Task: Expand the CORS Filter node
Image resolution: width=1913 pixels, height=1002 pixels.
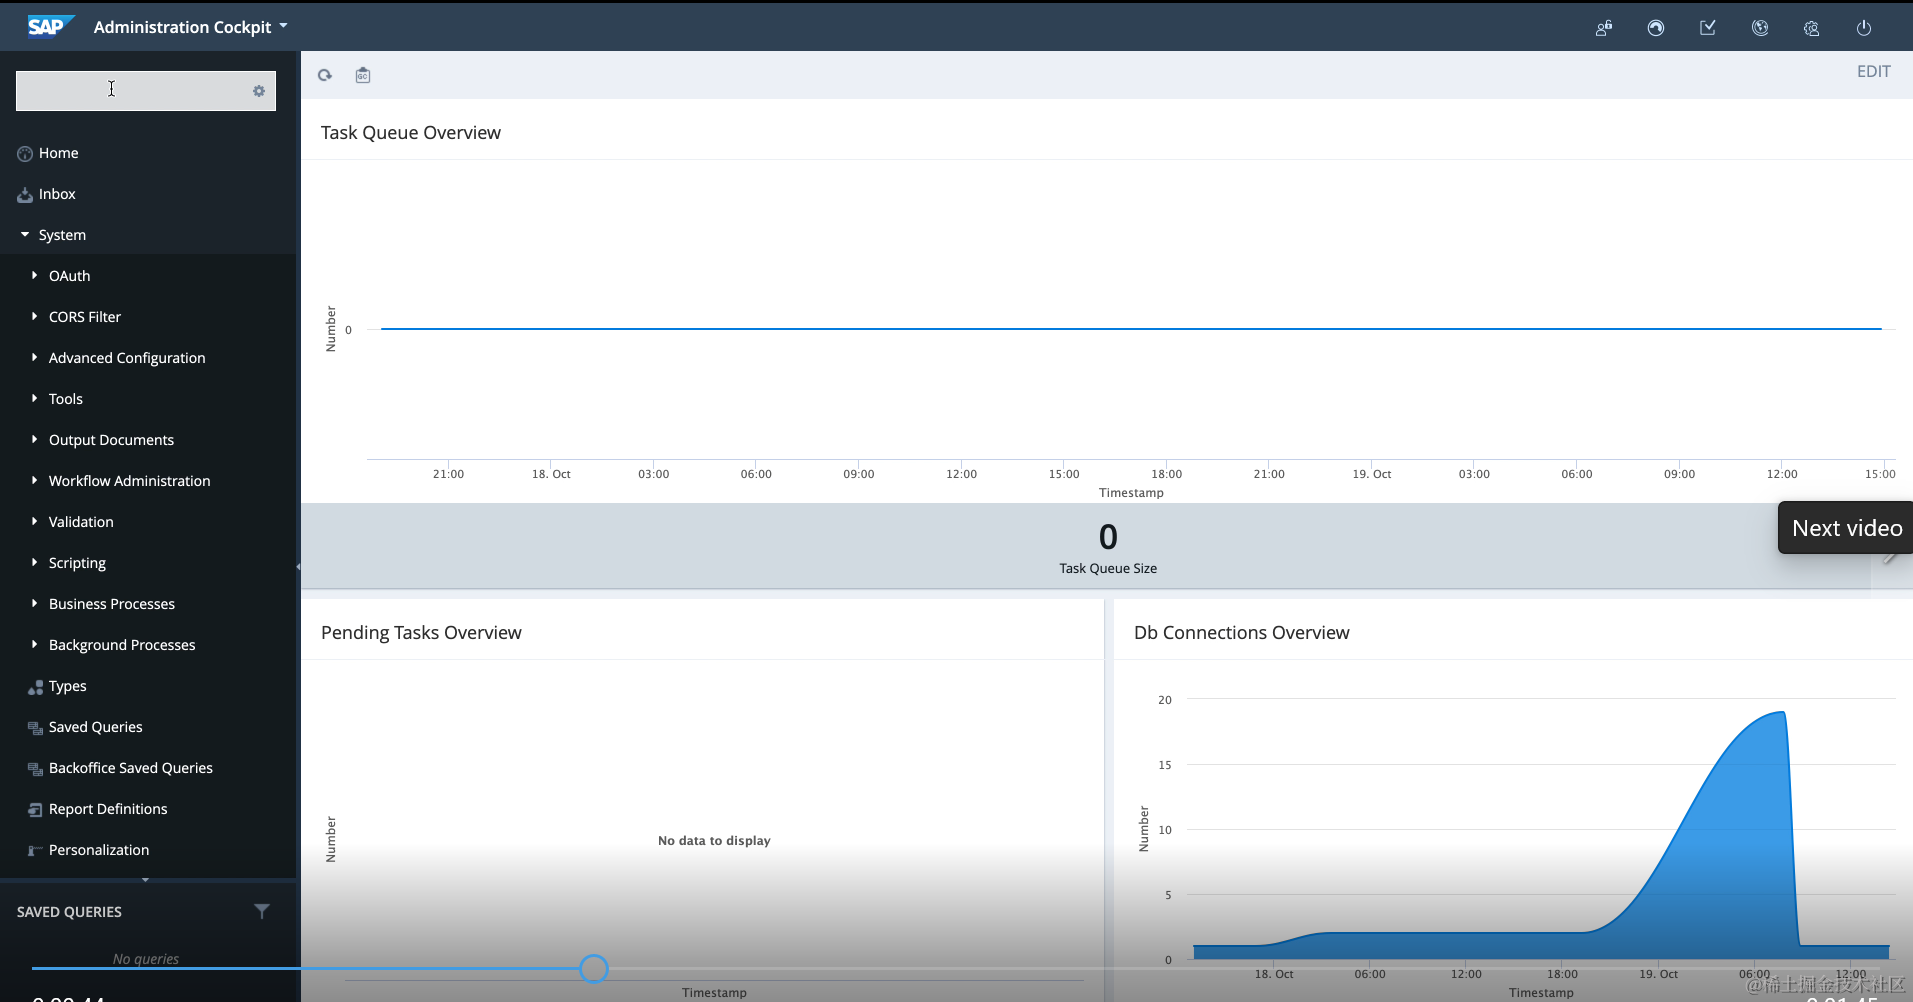Action: click(34, 316)
